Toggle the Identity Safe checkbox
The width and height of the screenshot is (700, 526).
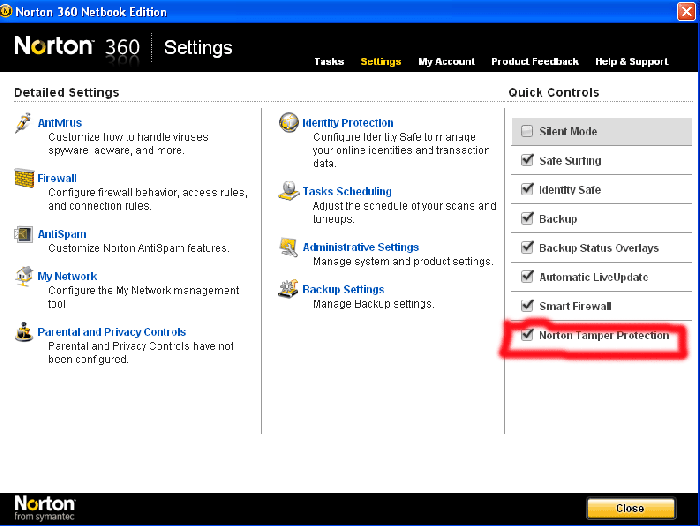[527, 189]
